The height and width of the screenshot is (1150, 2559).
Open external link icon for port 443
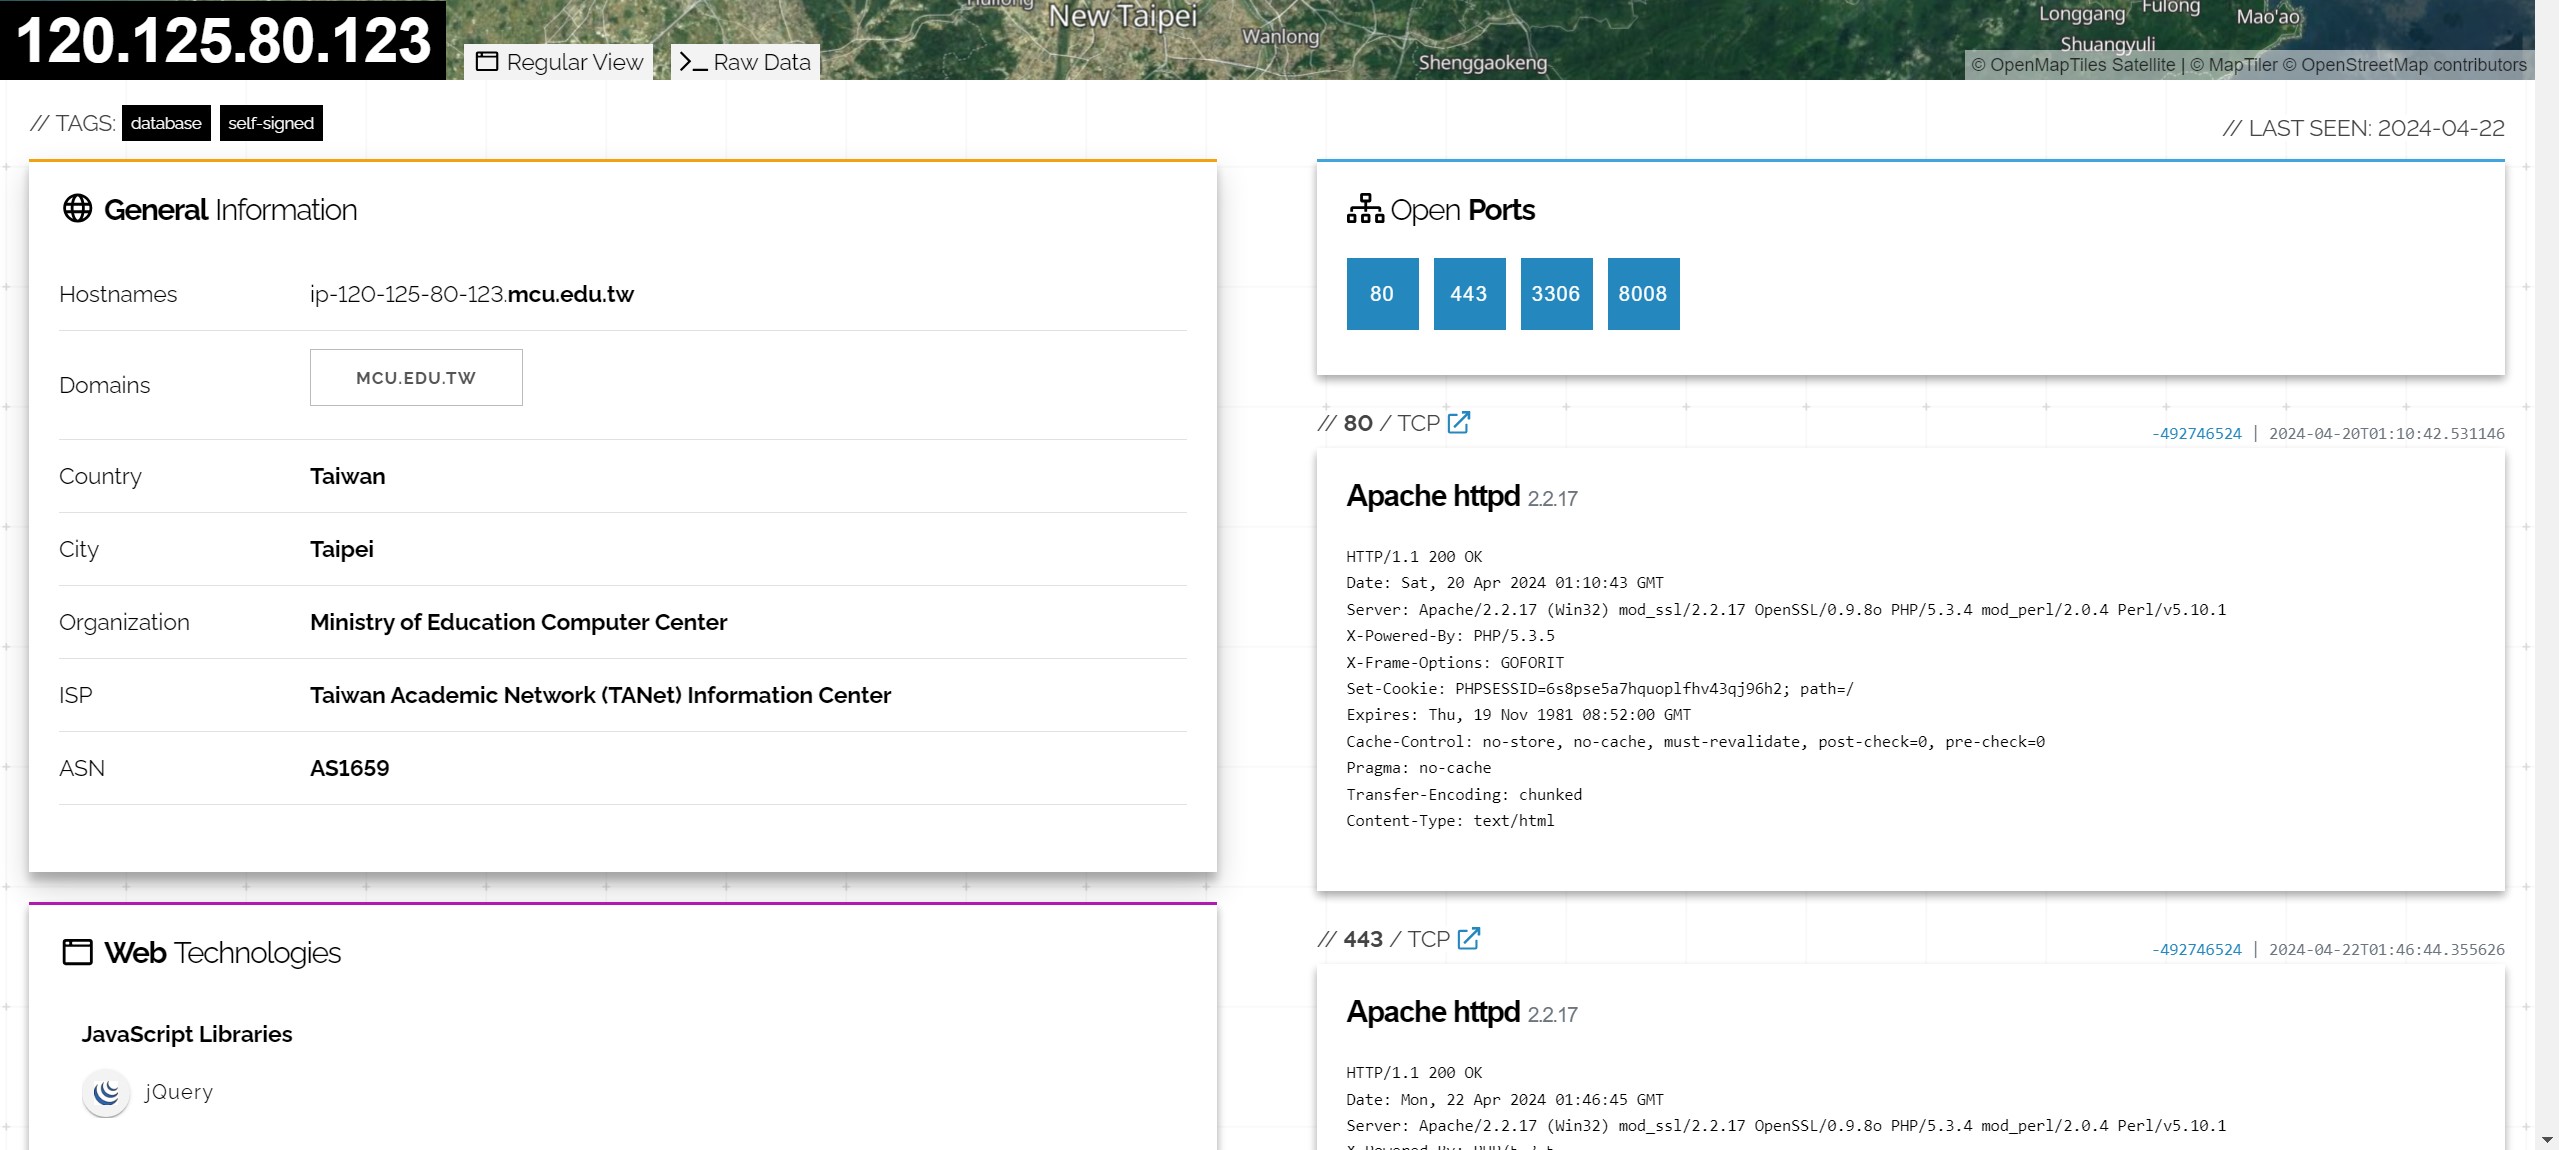coord(1469,939)
